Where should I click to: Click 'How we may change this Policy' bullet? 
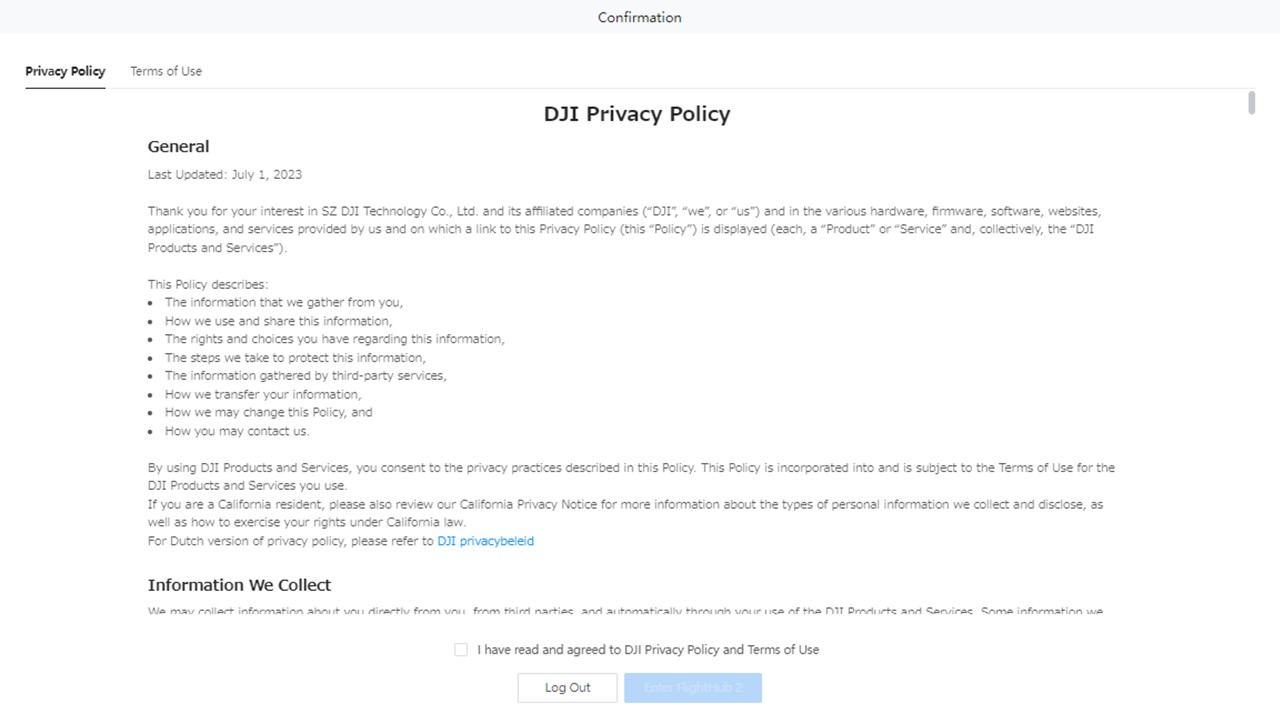click(268, 412)
